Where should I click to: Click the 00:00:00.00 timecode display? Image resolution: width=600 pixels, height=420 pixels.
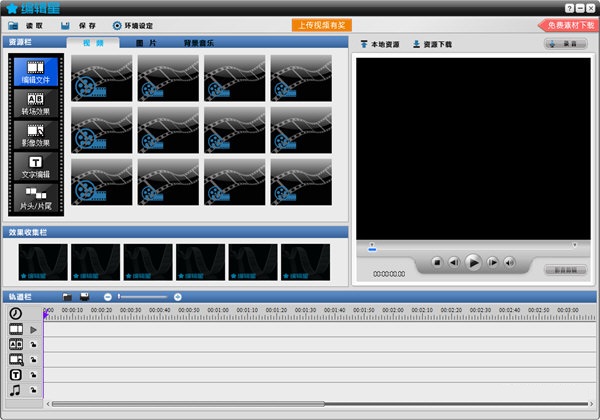pos(389,274)
